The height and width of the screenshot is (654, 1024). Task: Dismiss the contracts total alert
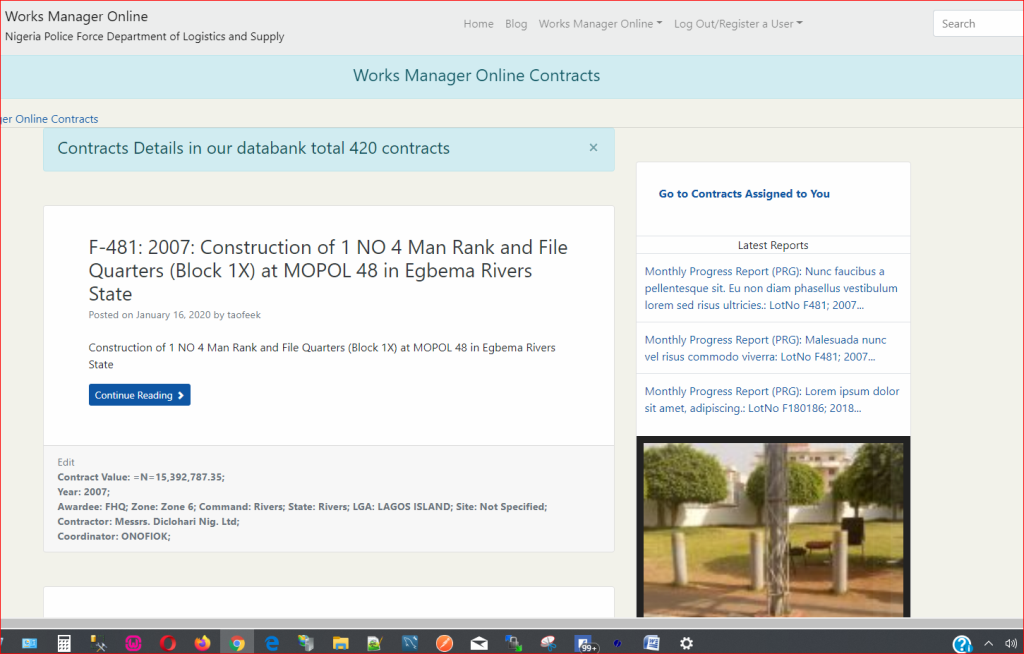(x=593, y=148)
